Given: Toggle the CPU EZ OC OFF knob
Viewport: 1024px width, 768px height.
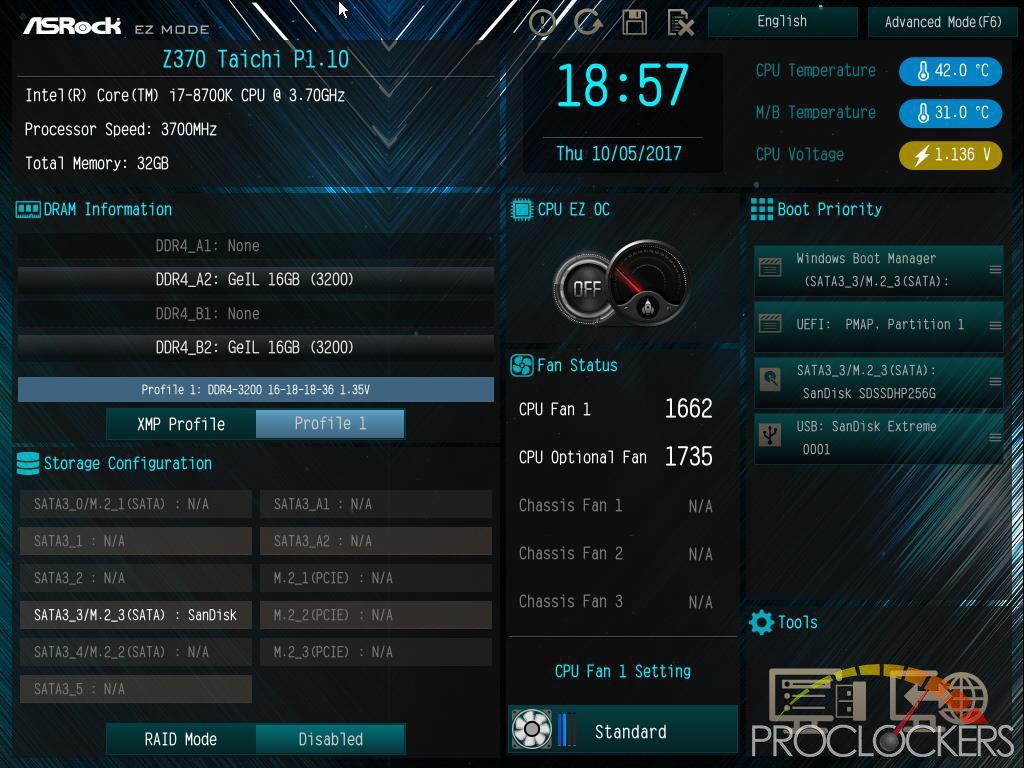Looking at the screenshot, I should click(584, 288).
